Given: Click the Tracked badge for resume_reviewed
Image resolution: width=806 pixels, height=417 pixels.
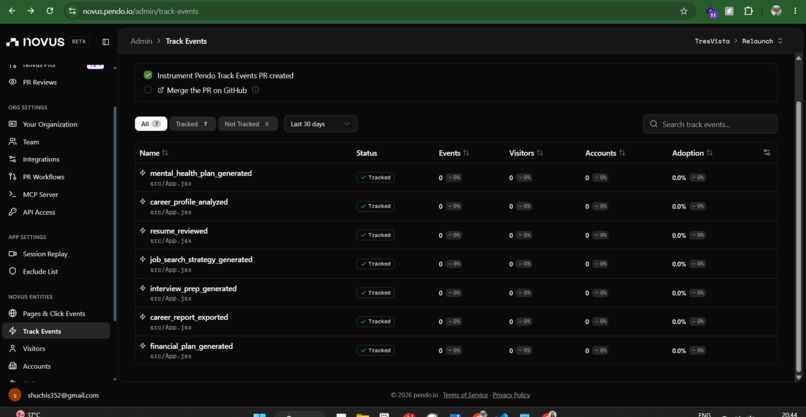Looking at the screenshot, I should coord(375,235).
